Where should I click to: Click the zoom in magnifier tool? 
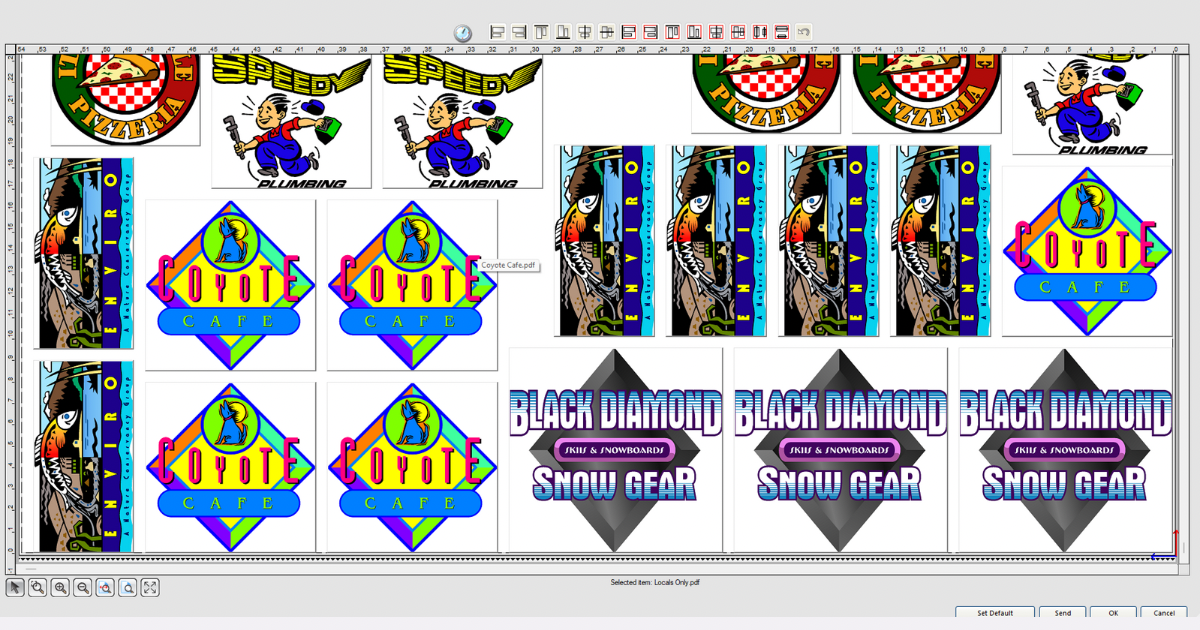click(x=60, y=588)
